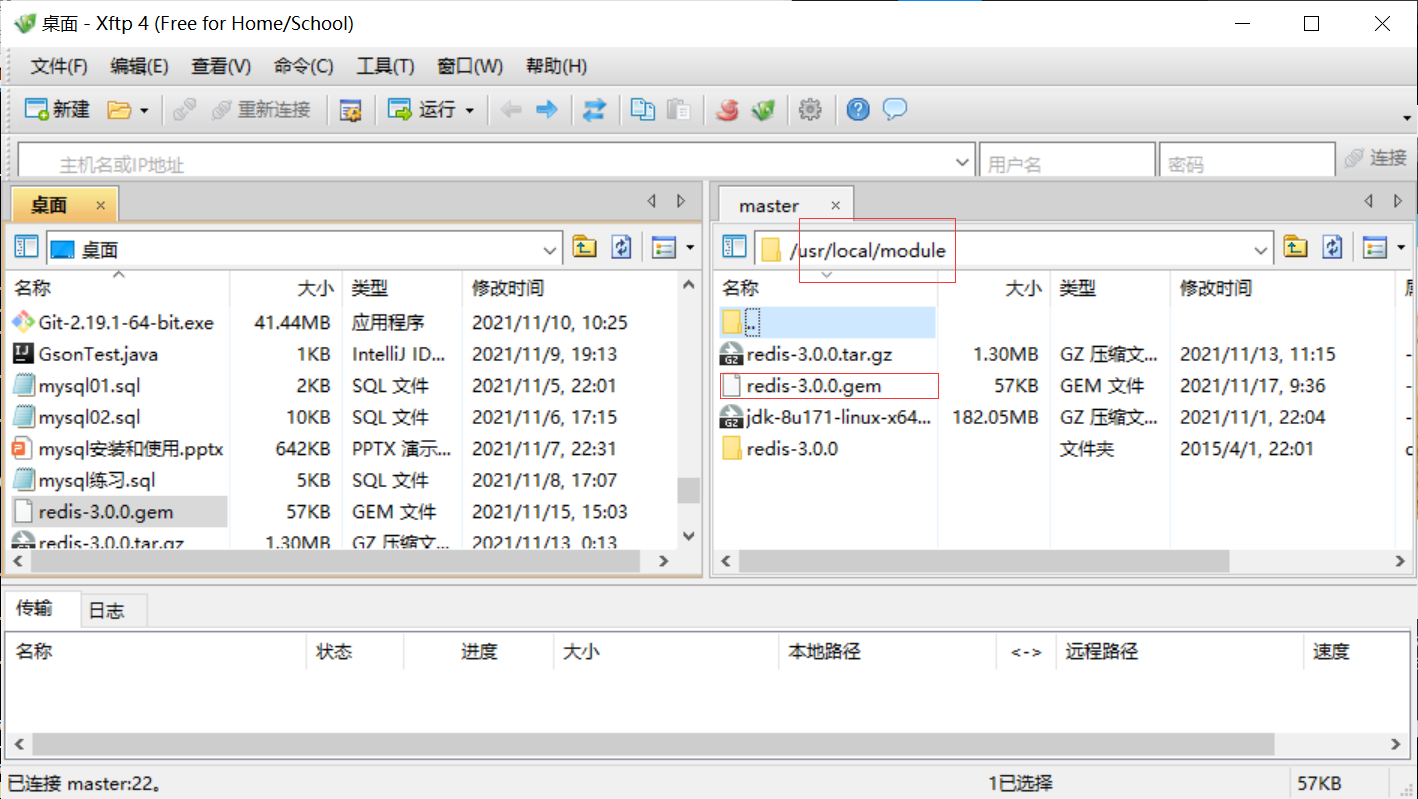Open session properties icon with gear

(350, 110)
